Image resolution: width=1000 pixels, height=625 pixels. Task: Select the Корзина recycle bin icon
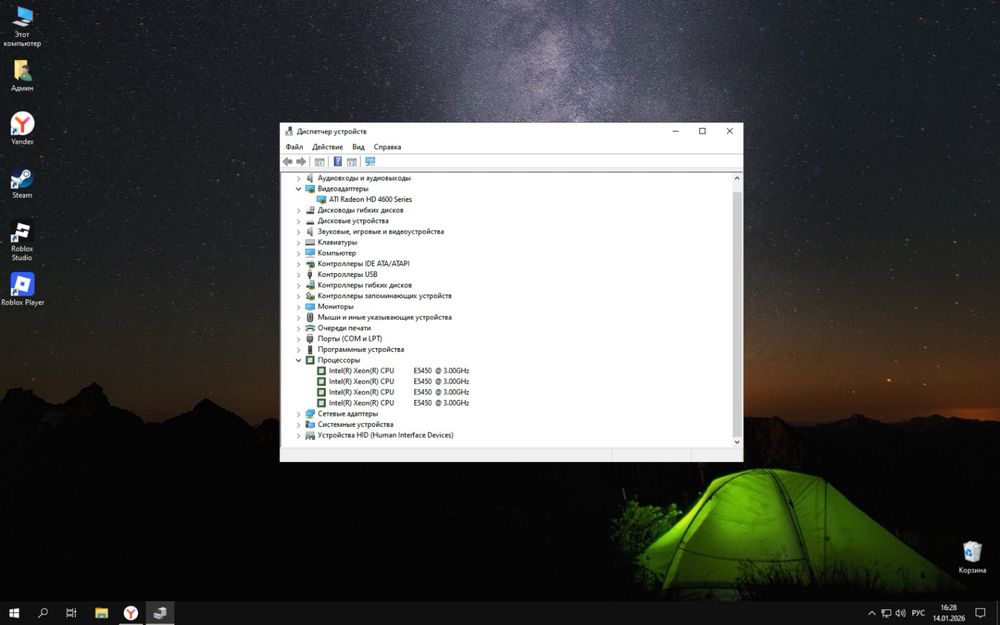pyautogui.click(x=972, y=557)
